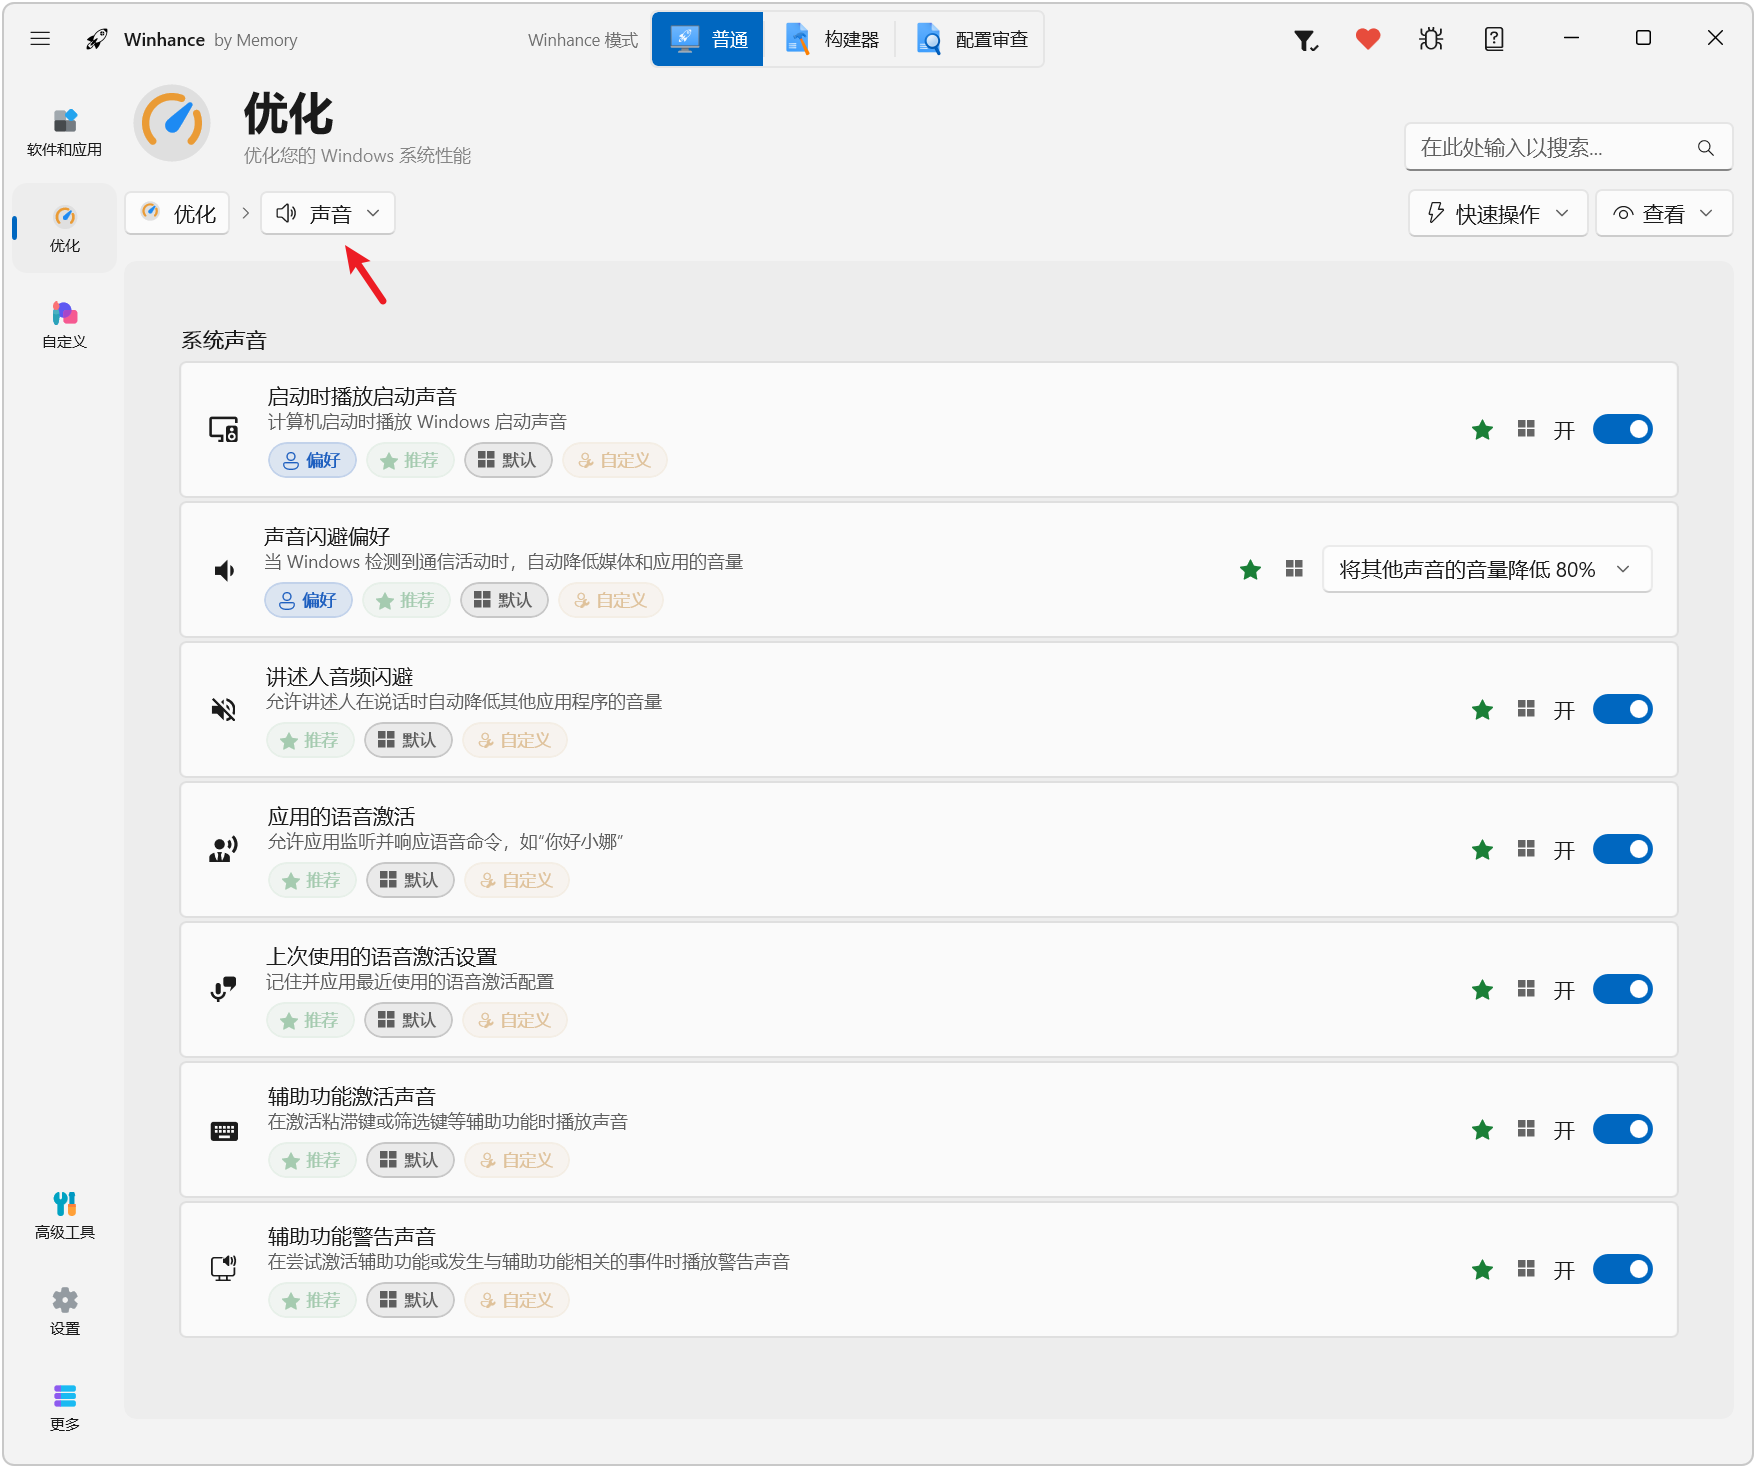The height and width of the screenshot is (1468, 1756).
Task: Toggle 辅助功能激活声音 switch
Action: 1622,1130
